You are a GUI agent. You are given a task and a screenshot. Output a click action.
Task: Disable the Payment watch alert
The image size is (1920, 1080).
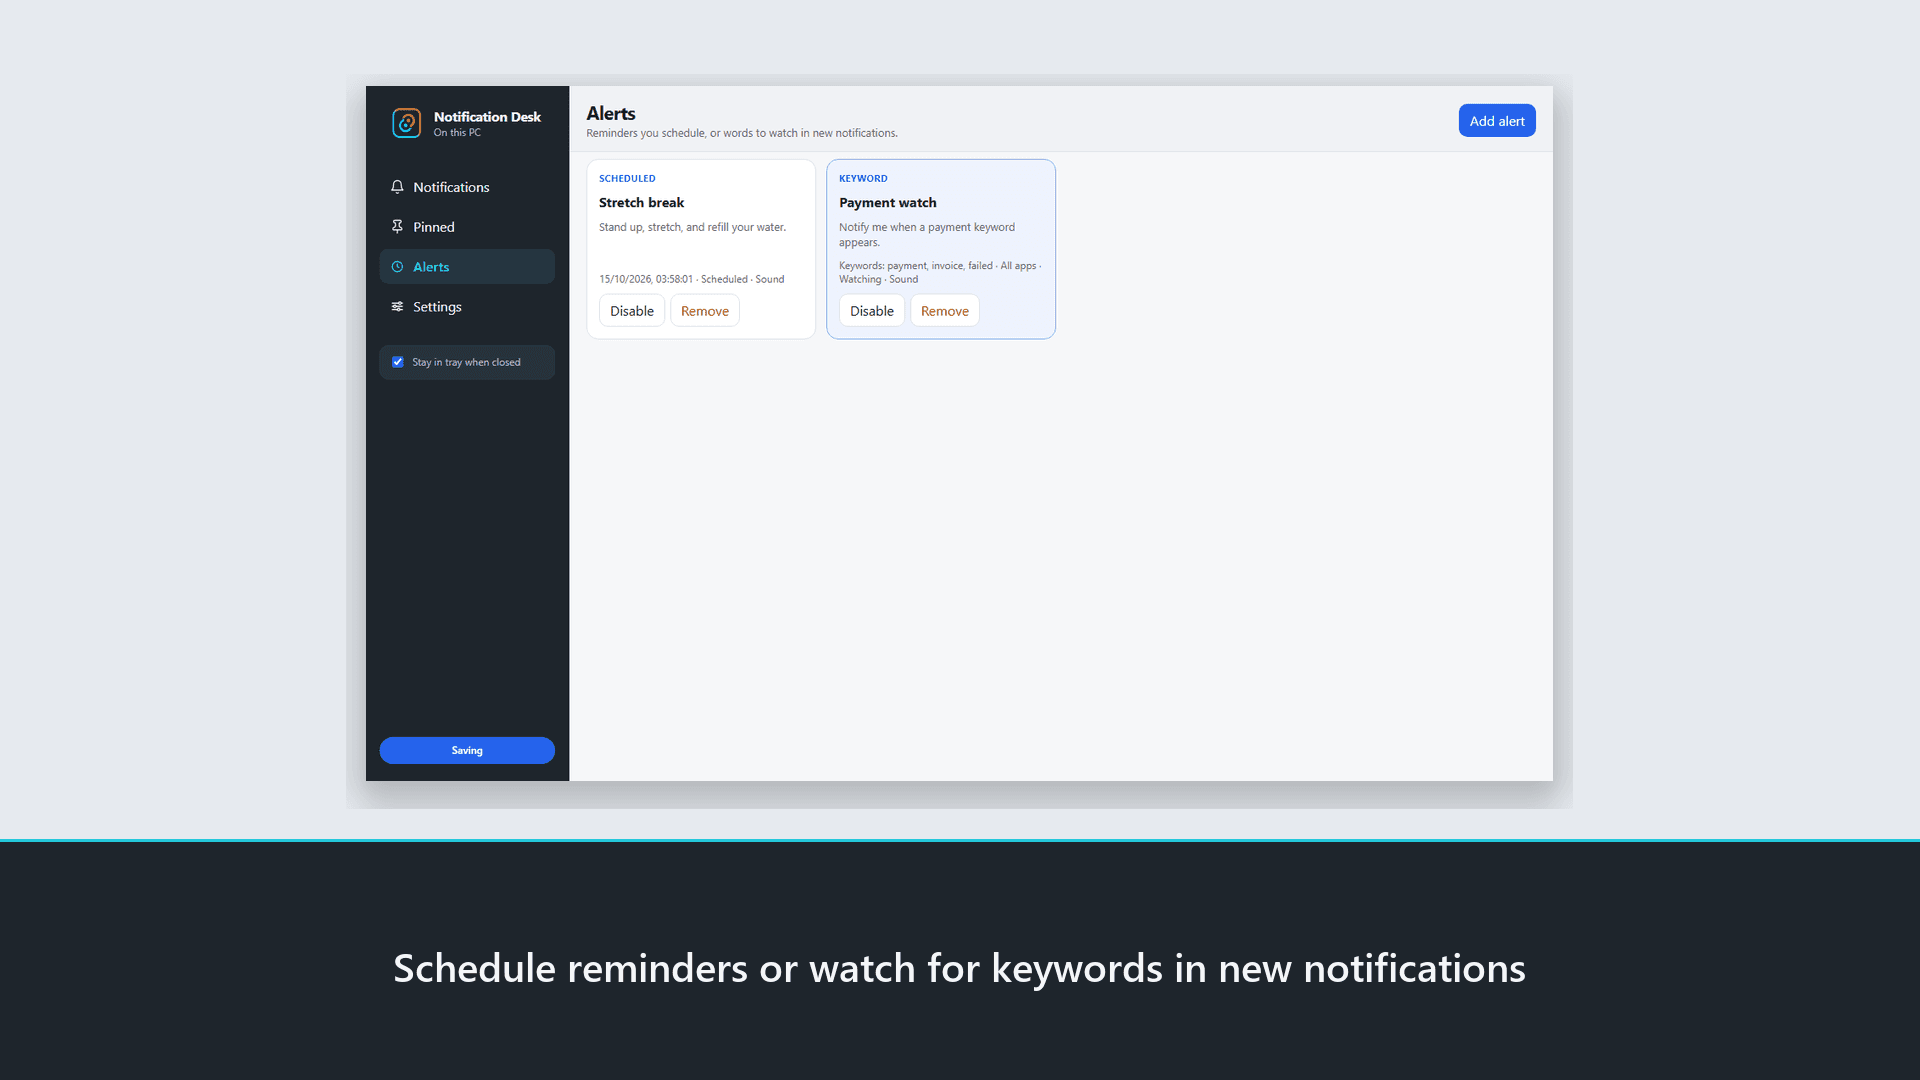872,311
